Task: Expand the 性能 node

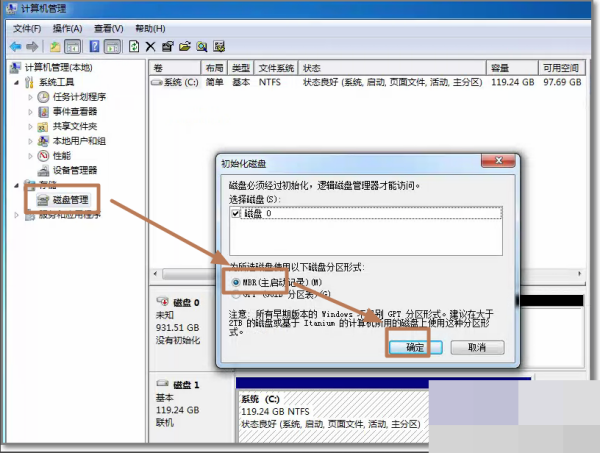Action: pos(30,156)
